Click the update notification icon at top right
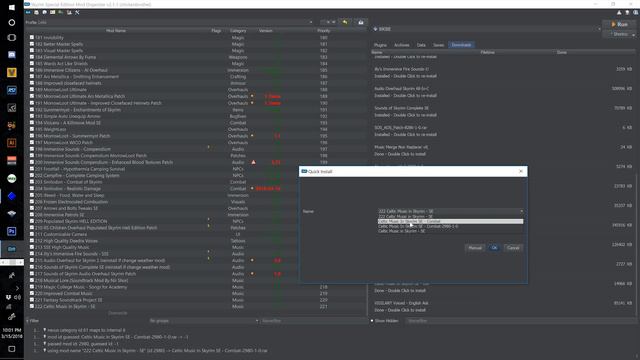 tap(627, 13)
